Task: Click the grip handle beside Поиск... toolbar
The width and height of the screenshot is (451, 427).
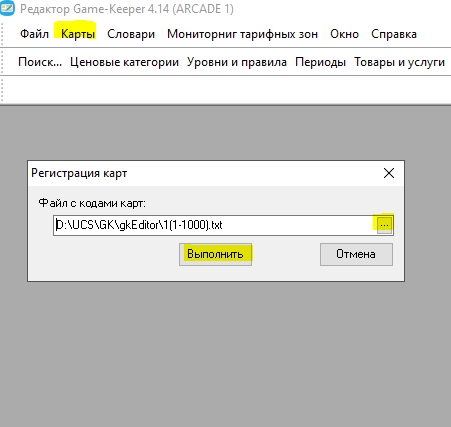Action: (x=2, y=62)
